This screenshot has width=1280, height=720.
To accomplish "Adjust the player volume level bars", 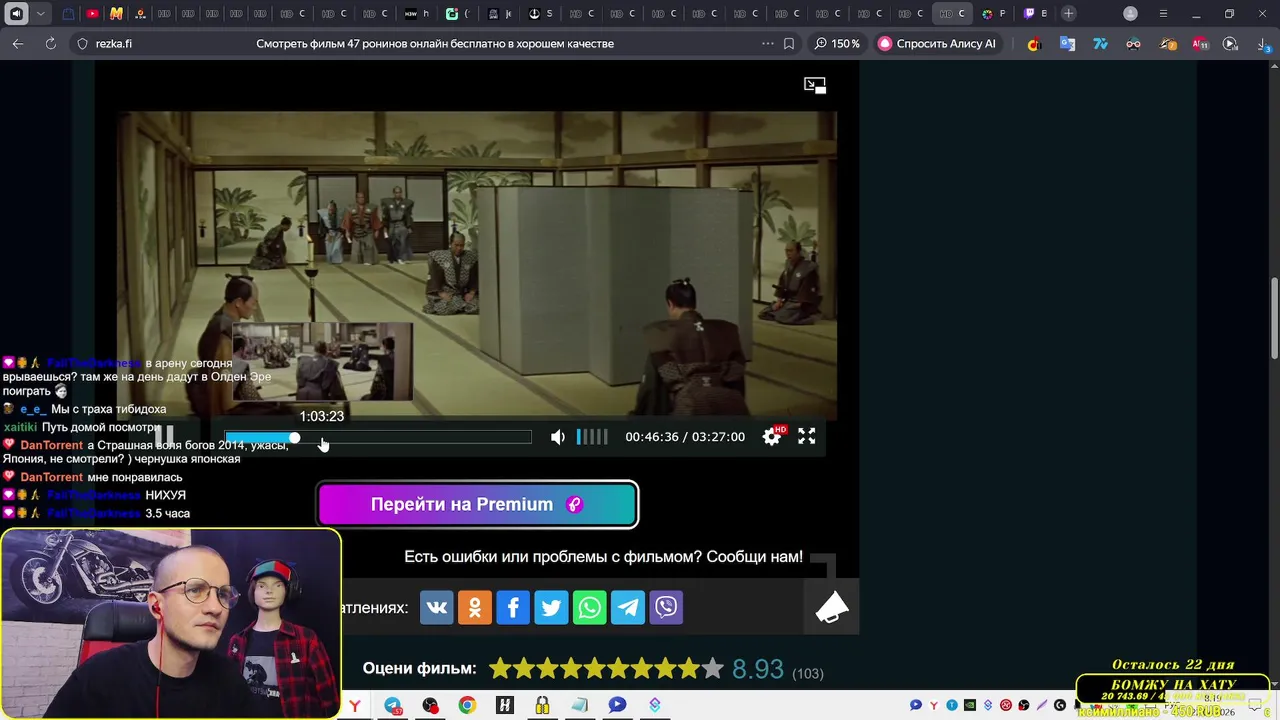I will tap(592, 437).
